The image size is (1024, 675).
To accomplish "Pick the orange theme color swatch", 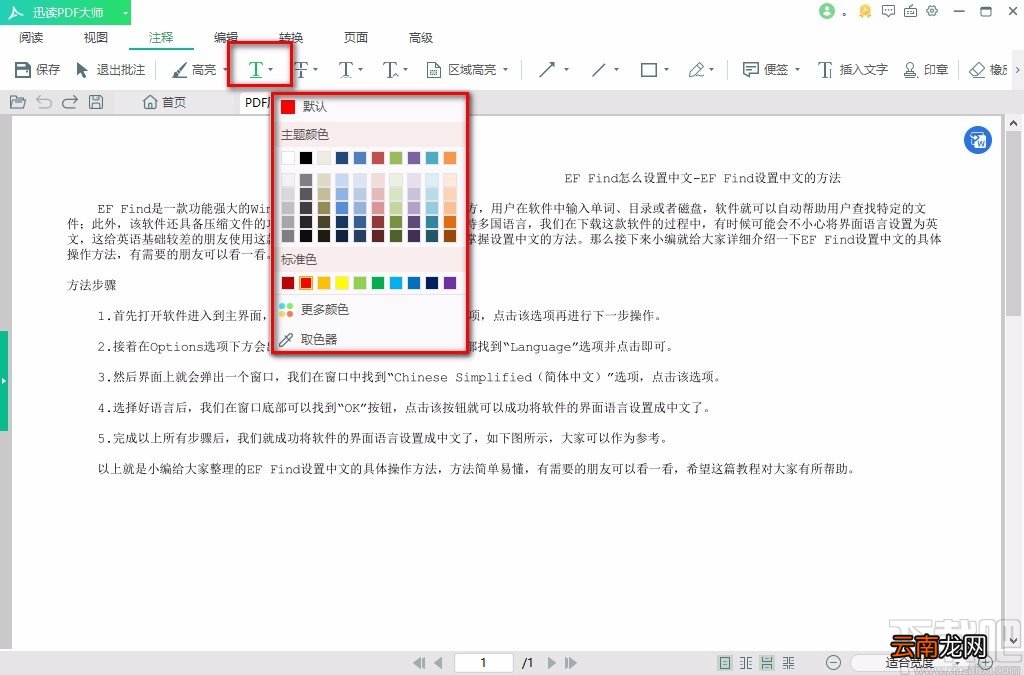I will click(x=450, y=157).
